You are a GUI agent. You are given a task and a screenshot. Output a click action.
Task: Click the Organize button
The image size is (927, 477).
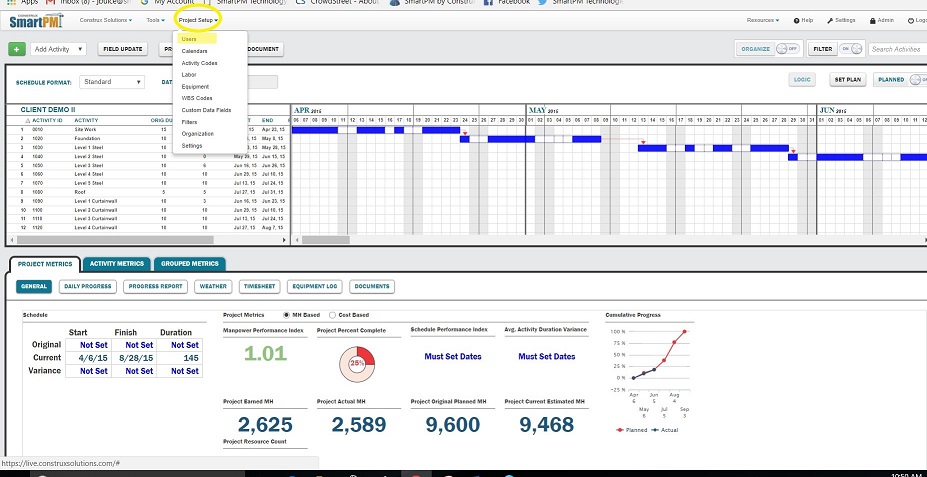(x=756, y=49)
